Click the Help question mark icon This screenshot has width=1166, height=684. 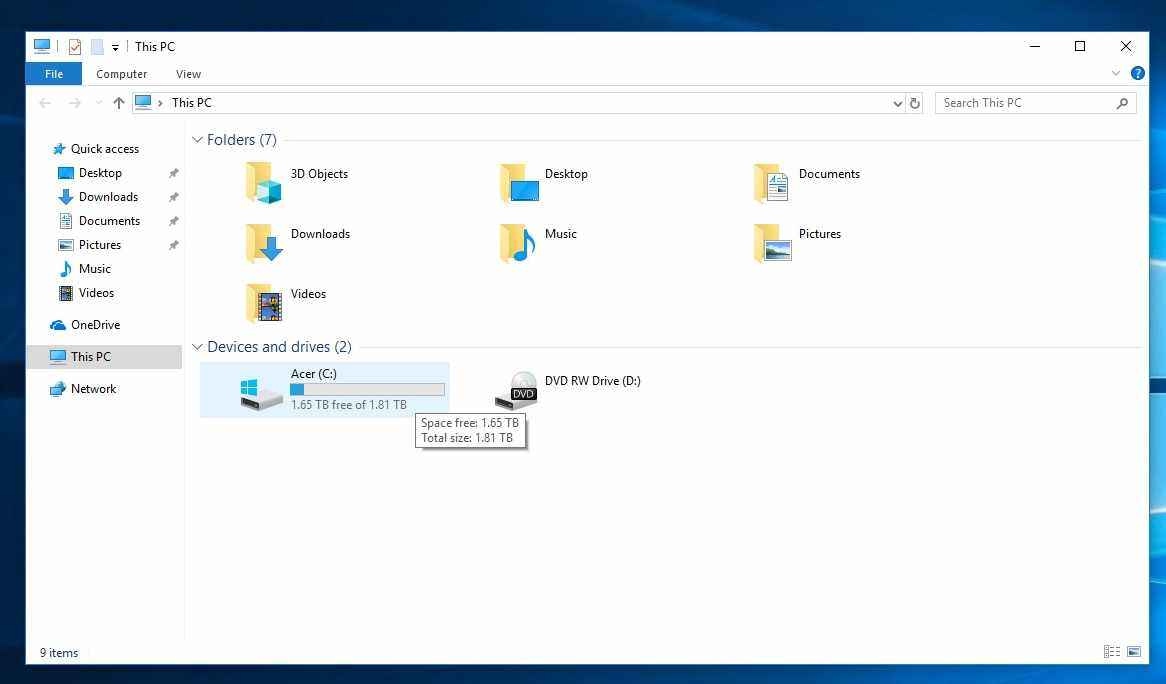1137,73
